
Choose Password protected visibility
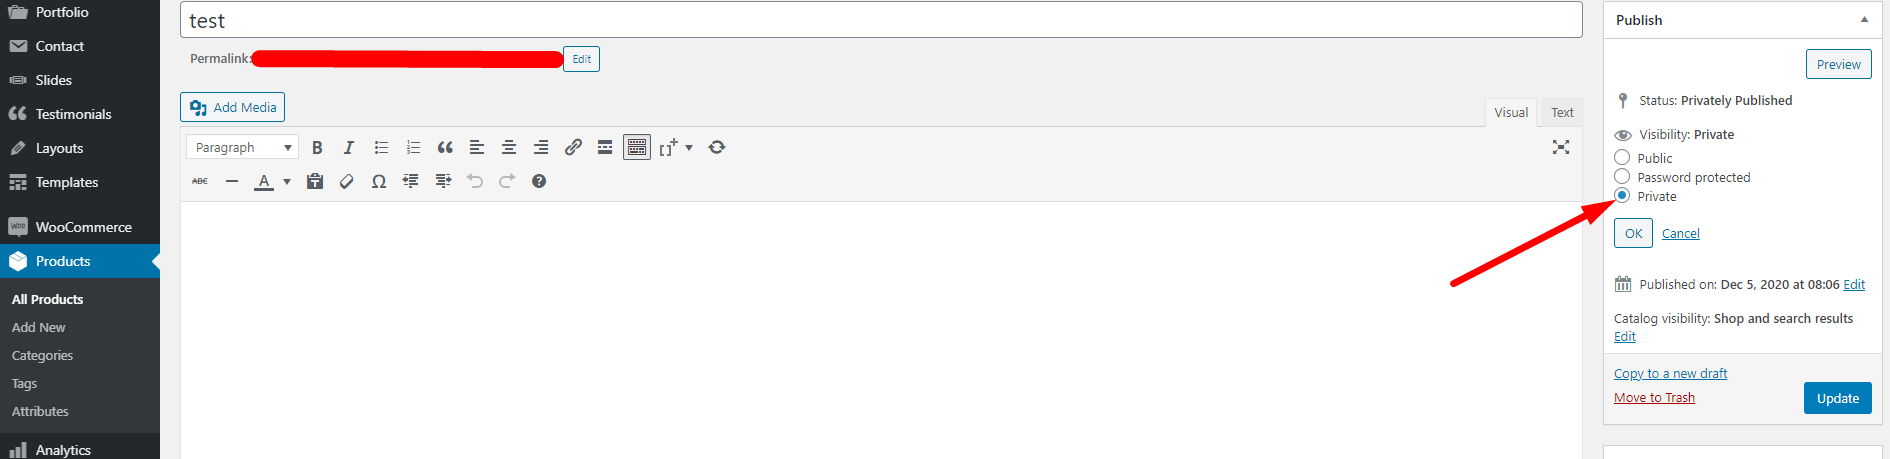click(x=1622, y=176)
